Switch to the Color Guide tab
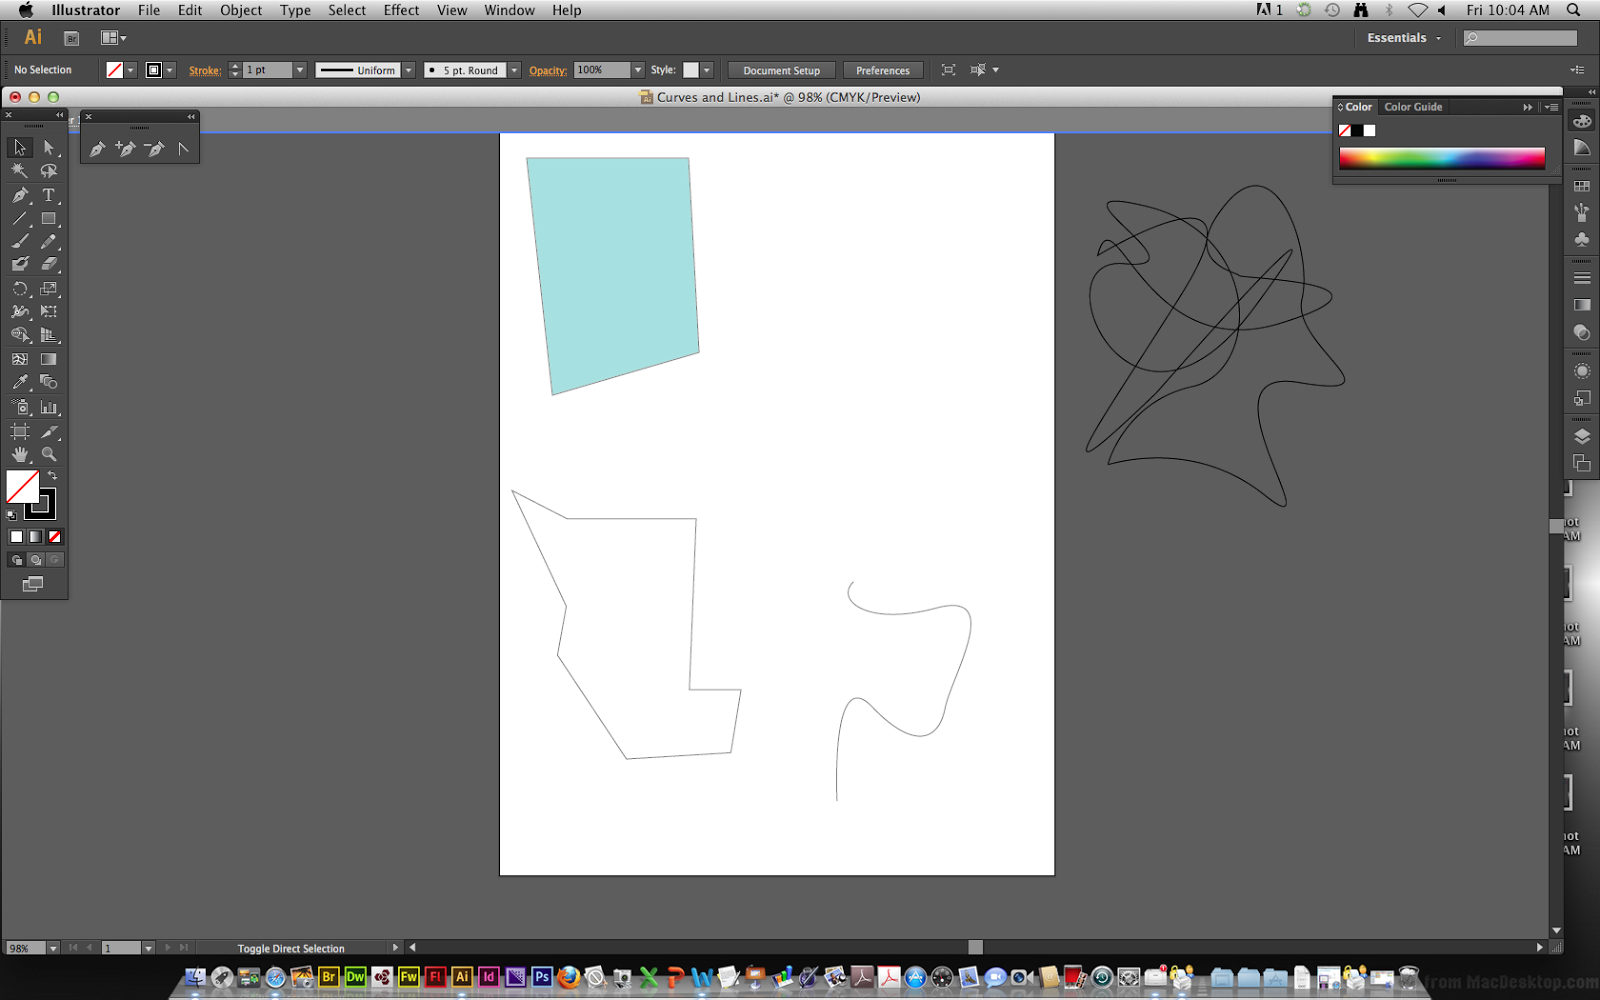Image resolution: width=1600 pixels, height=1000 pixels. (1413, 106)
